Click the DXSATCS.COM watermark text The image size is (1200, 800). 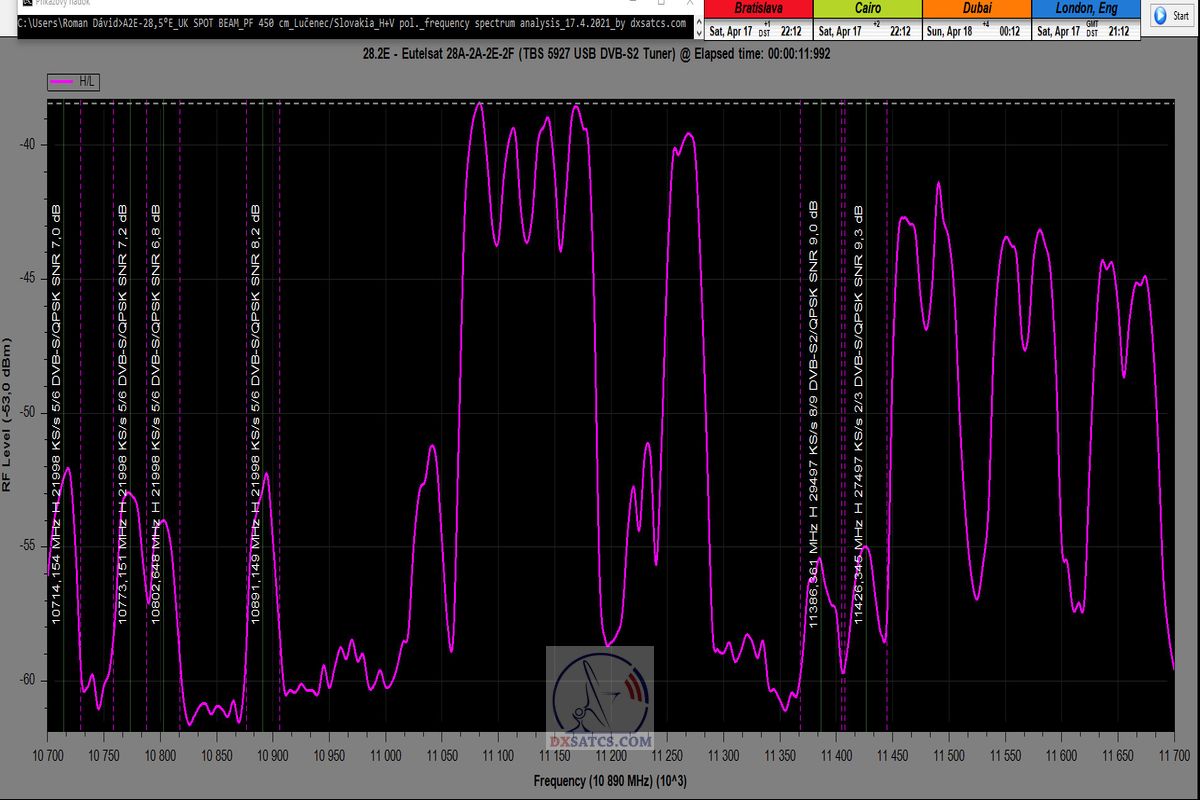601,742
